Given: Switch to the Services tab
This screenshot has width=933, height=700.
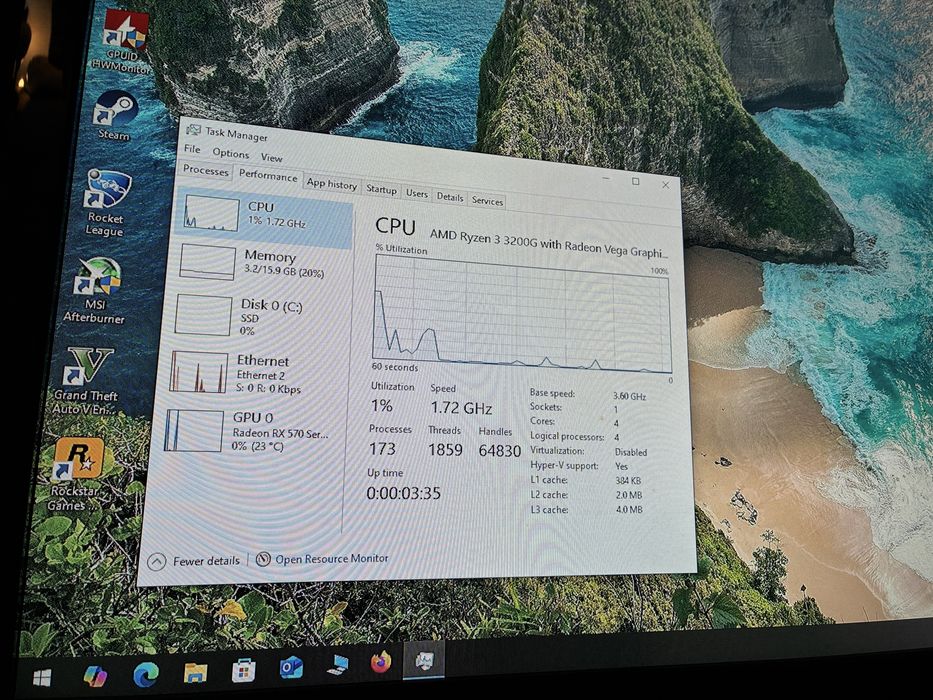Looking at the screenshot, I should pos(487,201).
